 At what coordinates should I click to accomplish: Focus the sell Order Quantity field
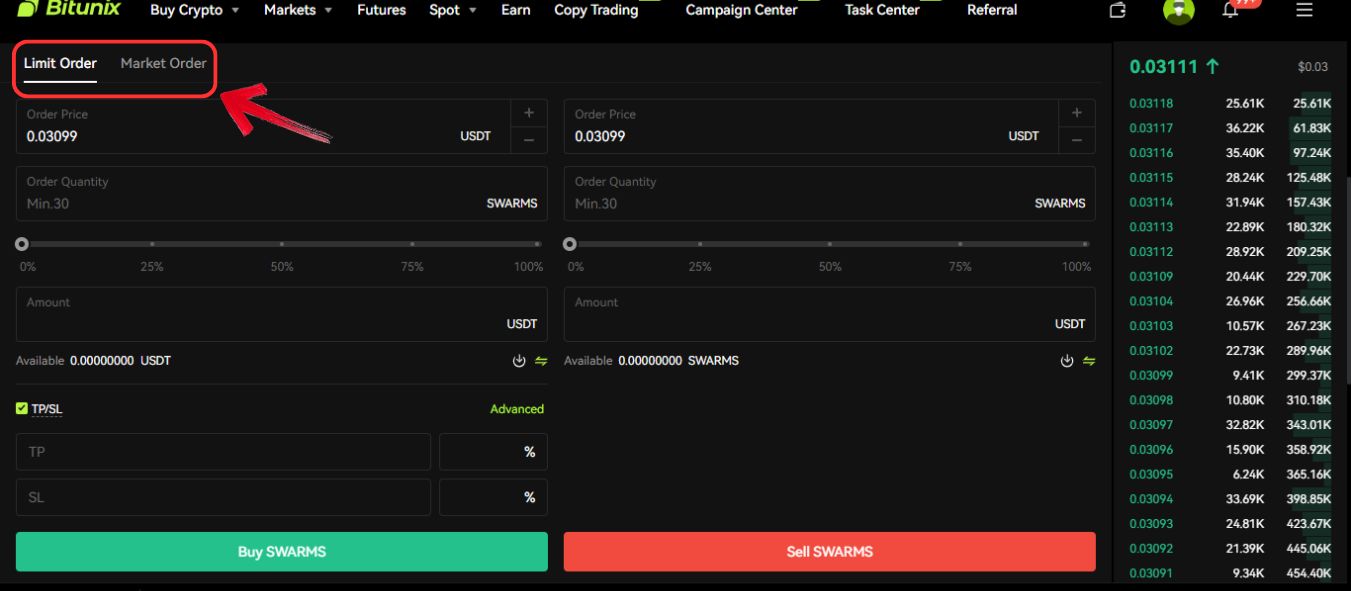coord(830,194)
